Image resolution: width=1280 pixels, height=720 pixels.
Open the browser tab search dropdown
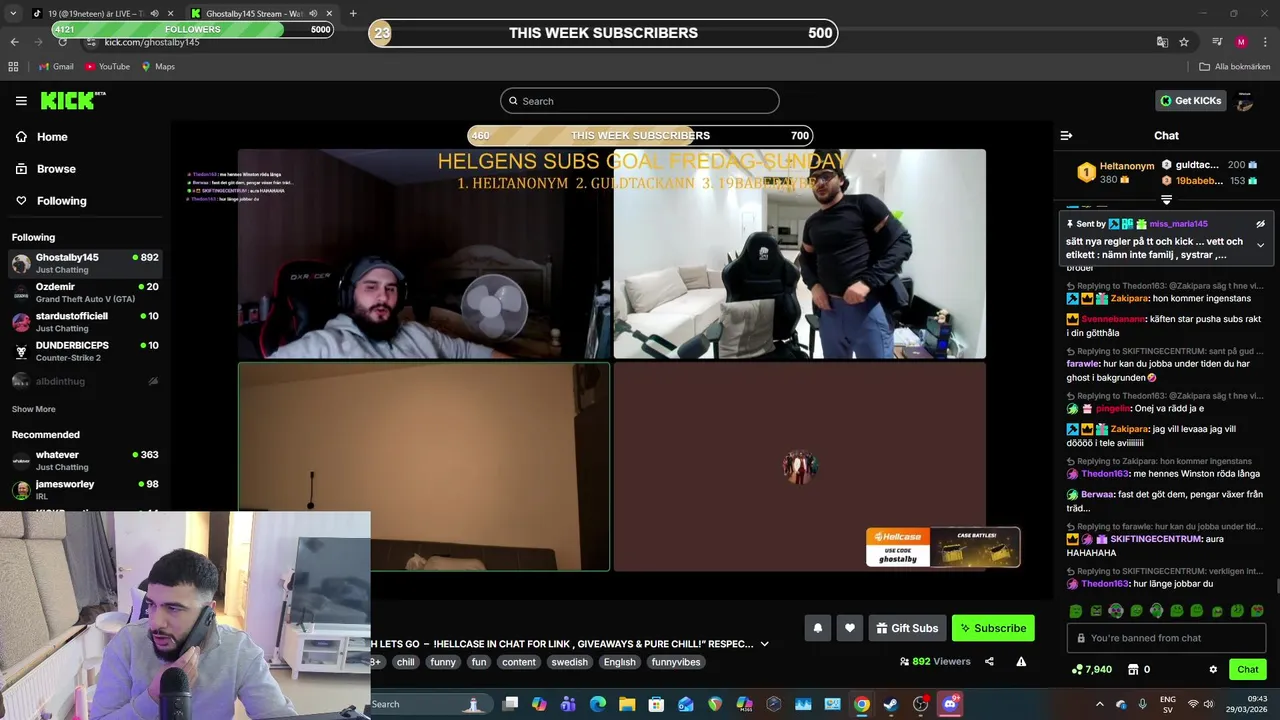[x=13, y=13]
